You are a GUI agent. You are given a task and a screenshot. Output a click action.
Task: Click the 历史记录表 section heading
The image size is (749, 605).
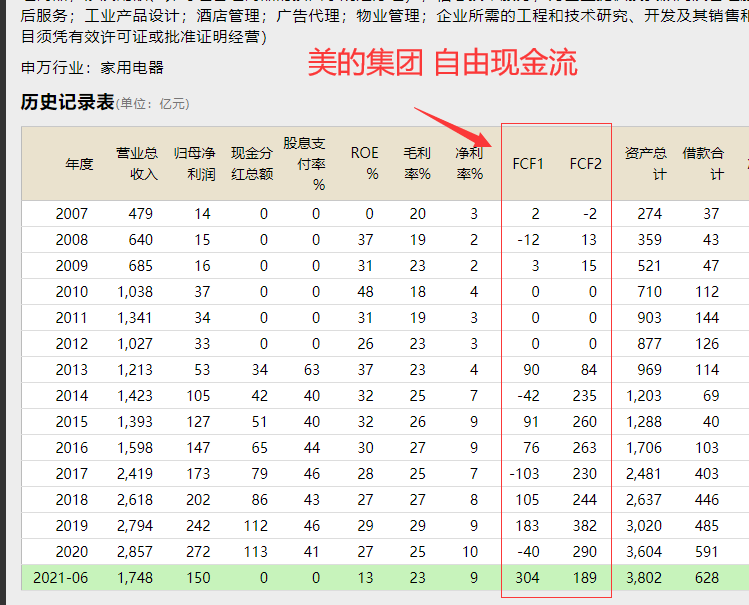[67, 102]
